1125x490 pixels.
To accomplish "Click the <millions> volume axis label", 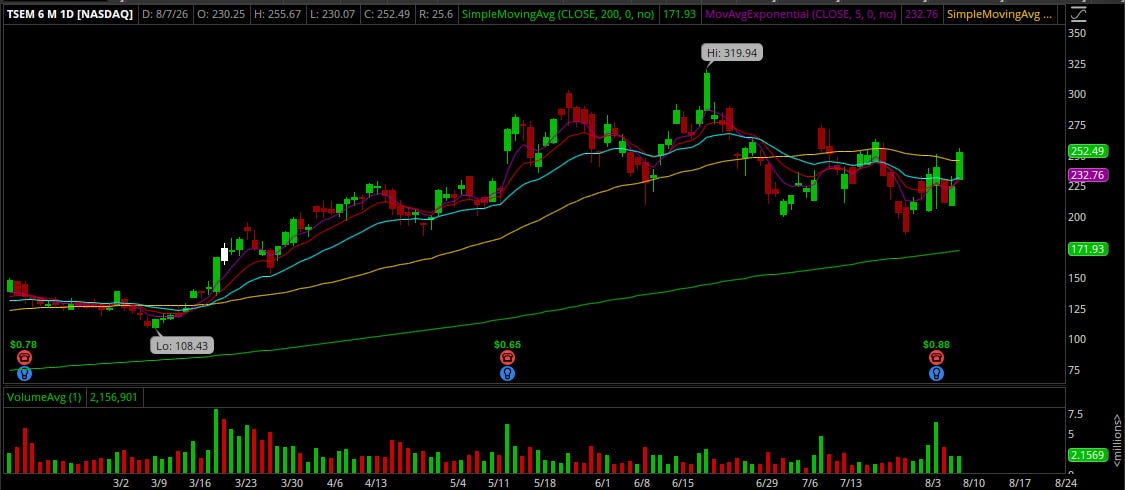I will click(x=1116, y=438).
